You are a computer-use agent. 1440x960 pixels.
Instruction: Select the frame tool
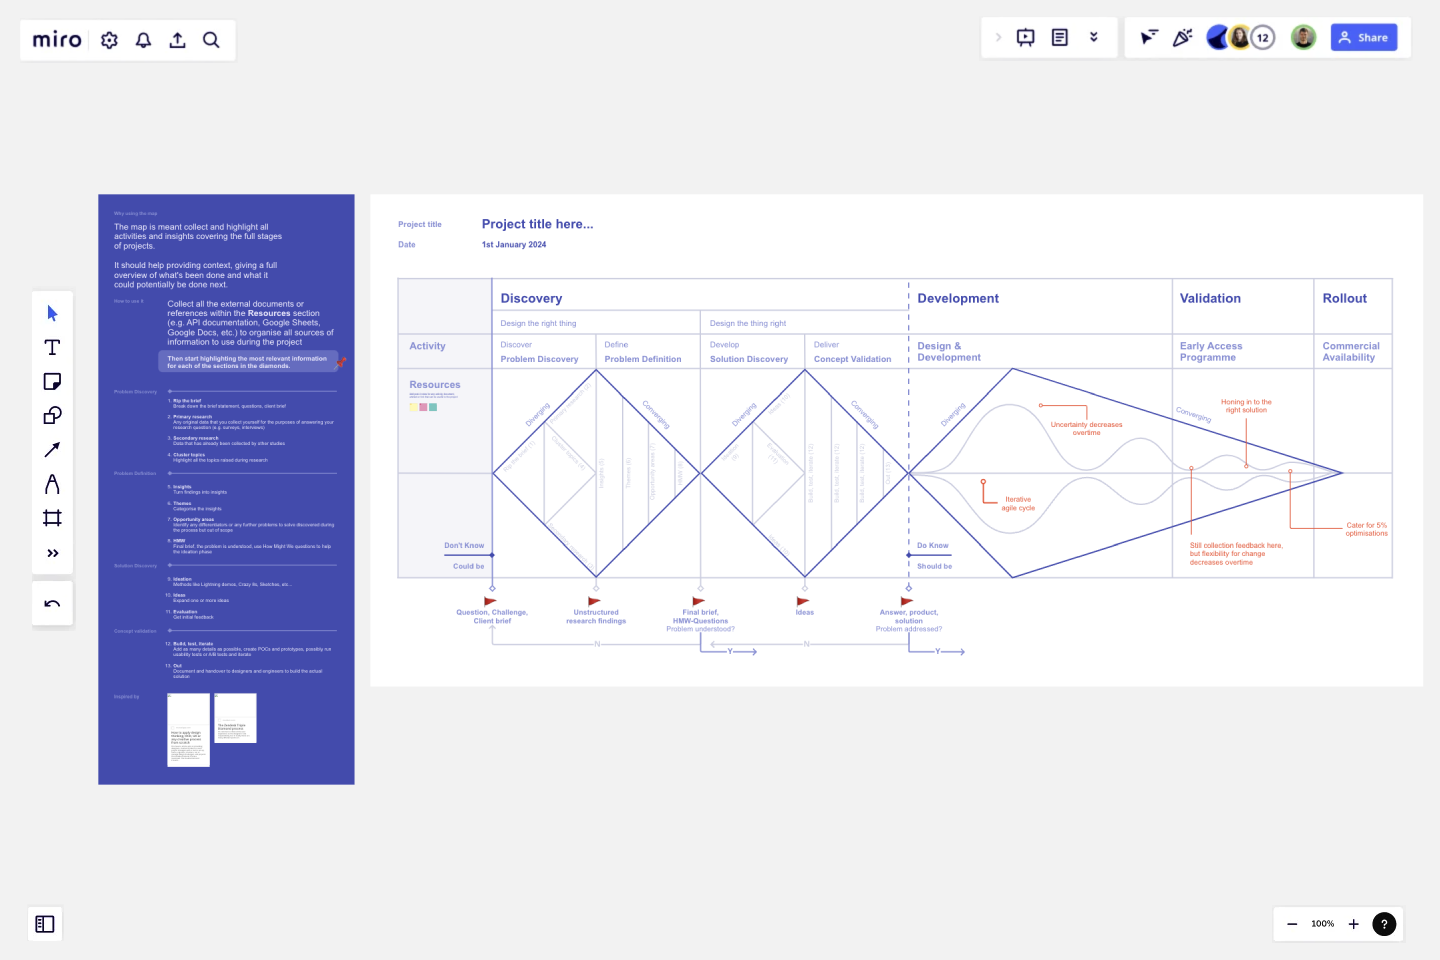(x=52, y=518)
